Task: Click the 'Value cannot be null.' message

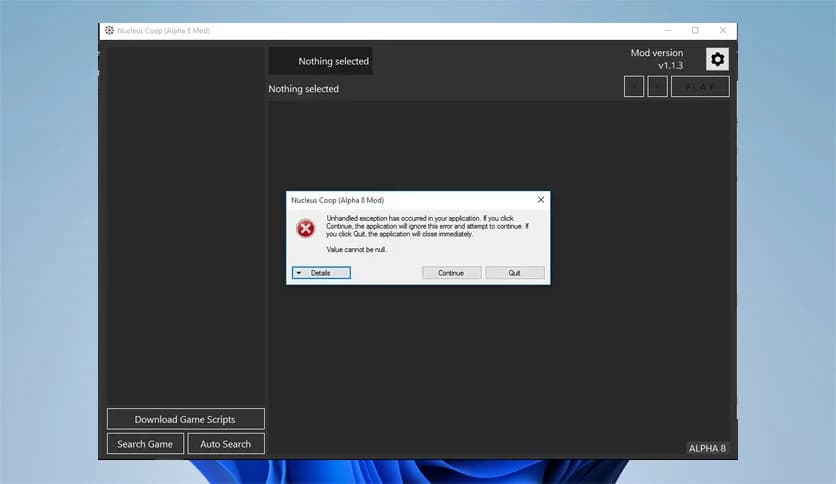Action: [x=356, y=249]
